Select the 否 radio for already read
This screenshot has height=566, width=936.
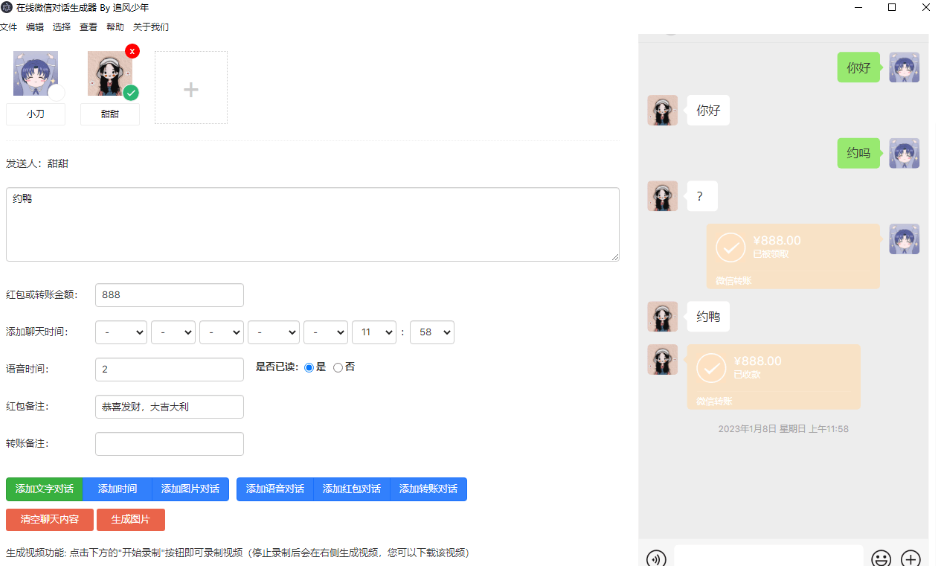click(338, 367)
